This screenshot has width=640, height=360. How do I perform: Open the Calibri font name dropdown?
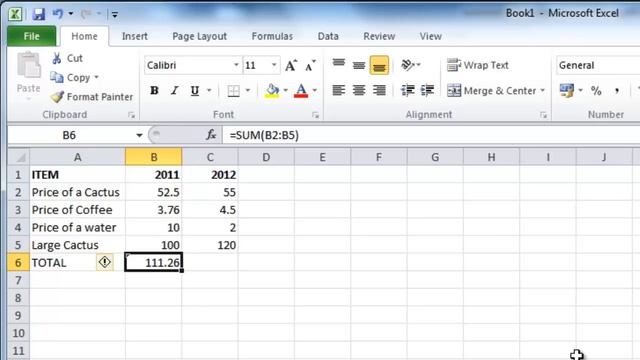pyautogui.click(x=236, y=65)
